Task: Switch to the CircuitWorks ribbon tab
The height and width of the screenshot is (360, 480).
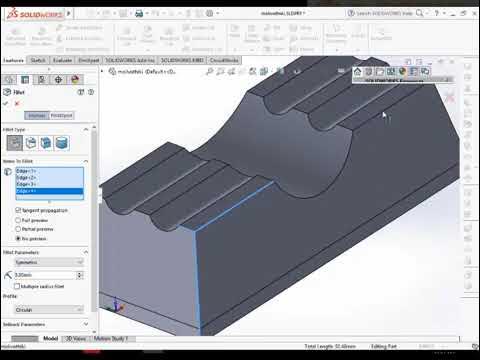Action: click(224, 60)
